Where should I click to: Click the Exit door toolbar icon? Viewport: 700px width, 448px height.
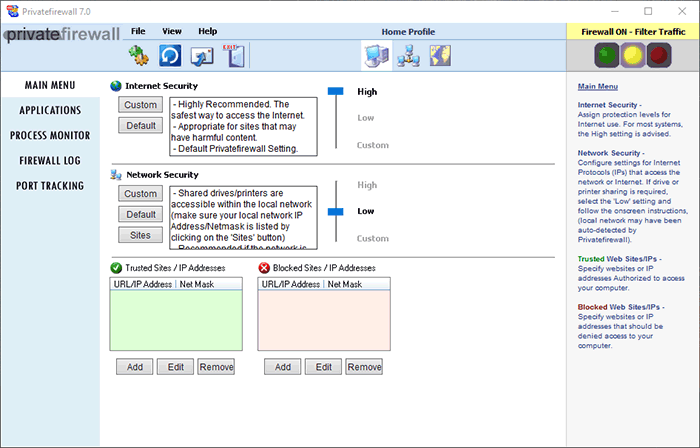click(233, 56)
